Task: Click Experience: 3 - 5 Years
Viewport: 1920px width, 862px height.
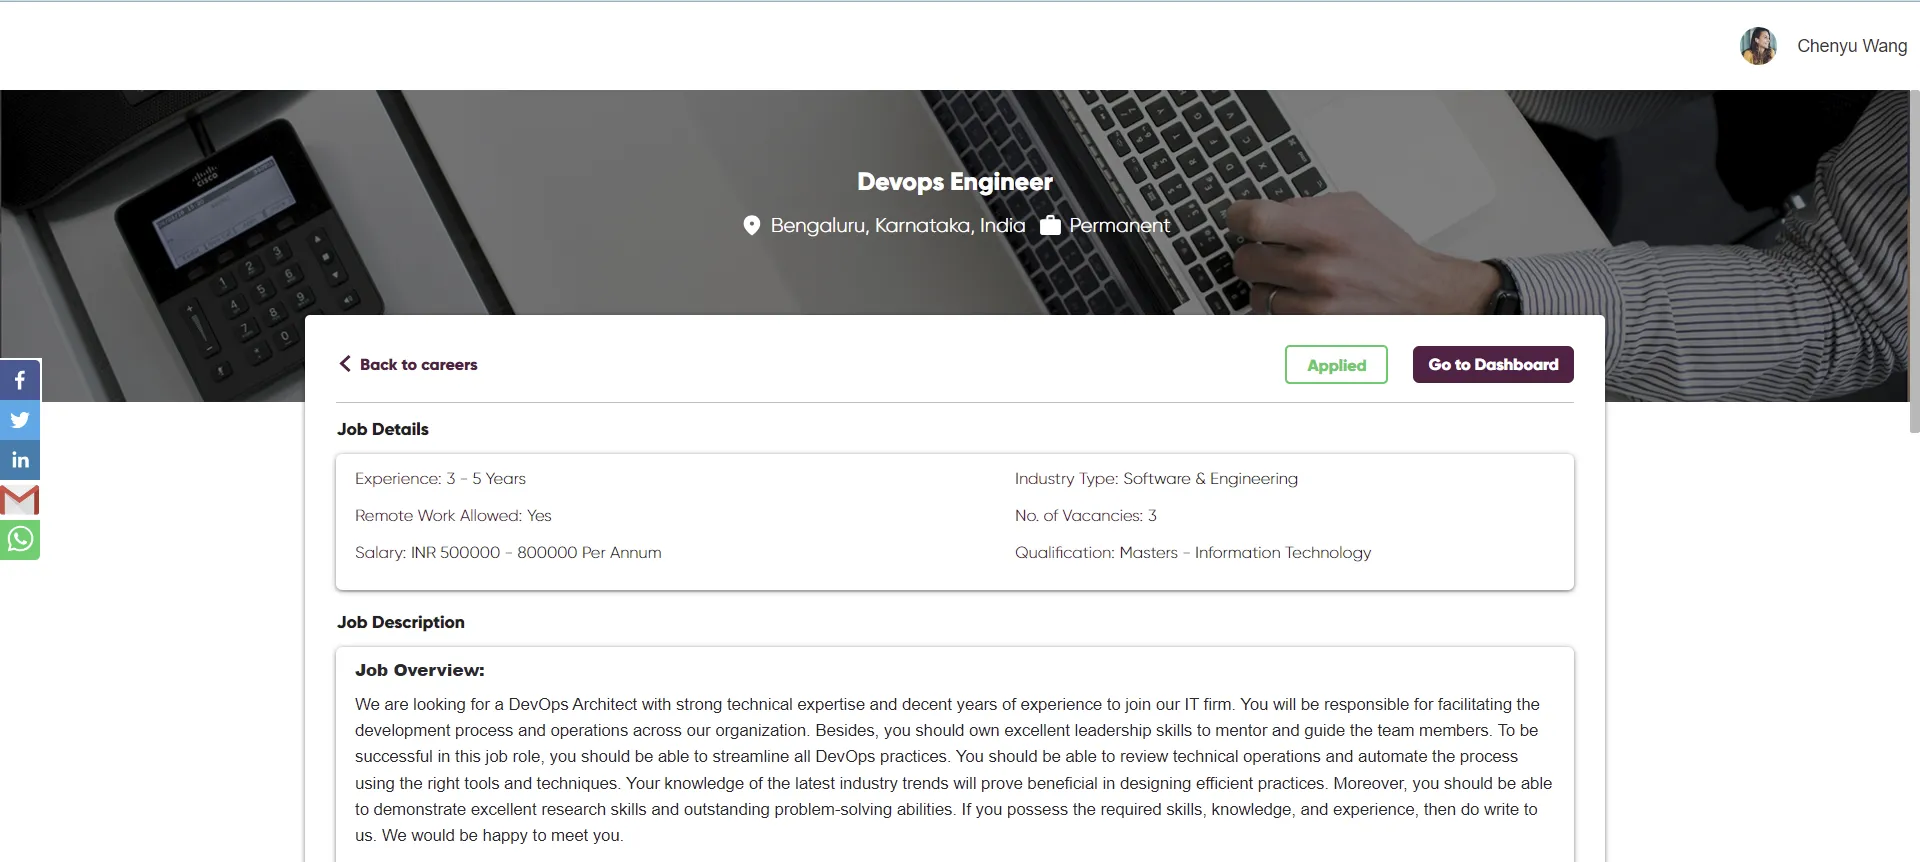Action: point(440,479)
